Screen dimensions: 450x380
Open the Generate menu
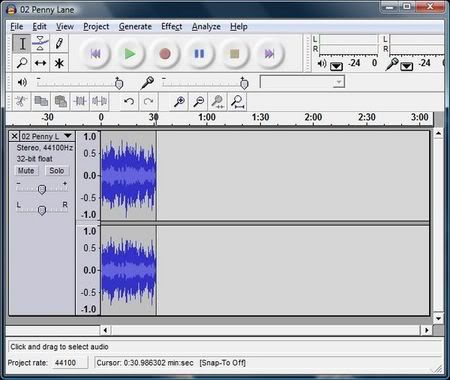135,26
